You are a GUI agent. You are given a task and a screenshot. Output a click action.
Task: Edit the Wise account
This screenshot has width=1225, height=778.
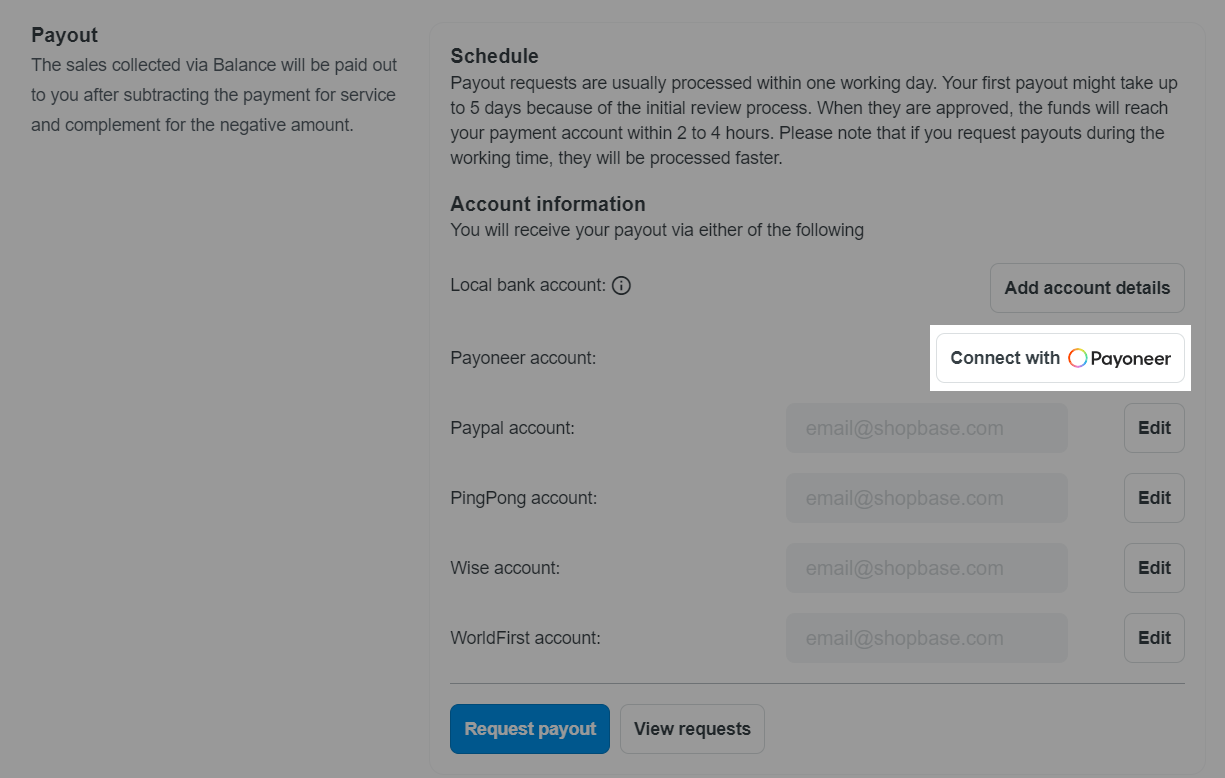coord(1154,568)
